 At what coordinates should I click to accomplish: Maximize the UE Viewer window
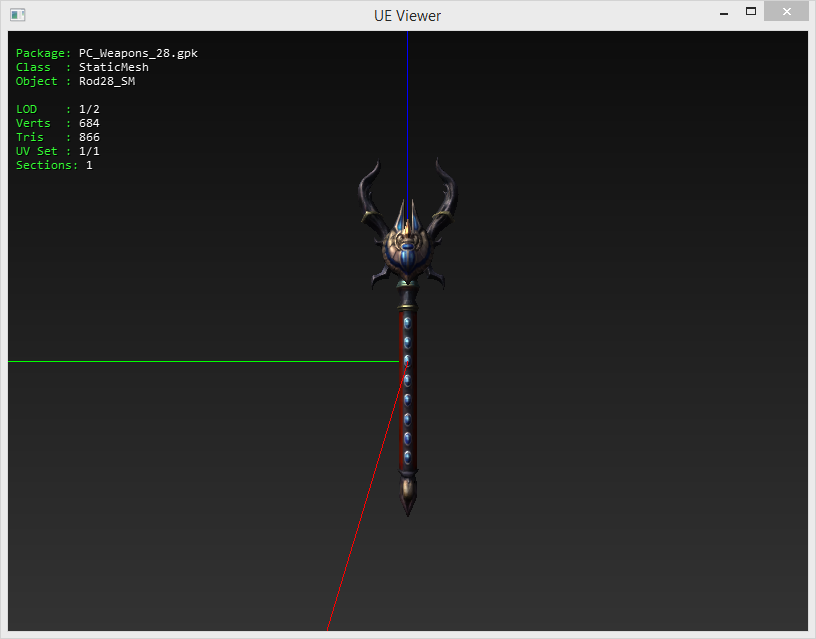pyautogui.click(x=750, y=12)
